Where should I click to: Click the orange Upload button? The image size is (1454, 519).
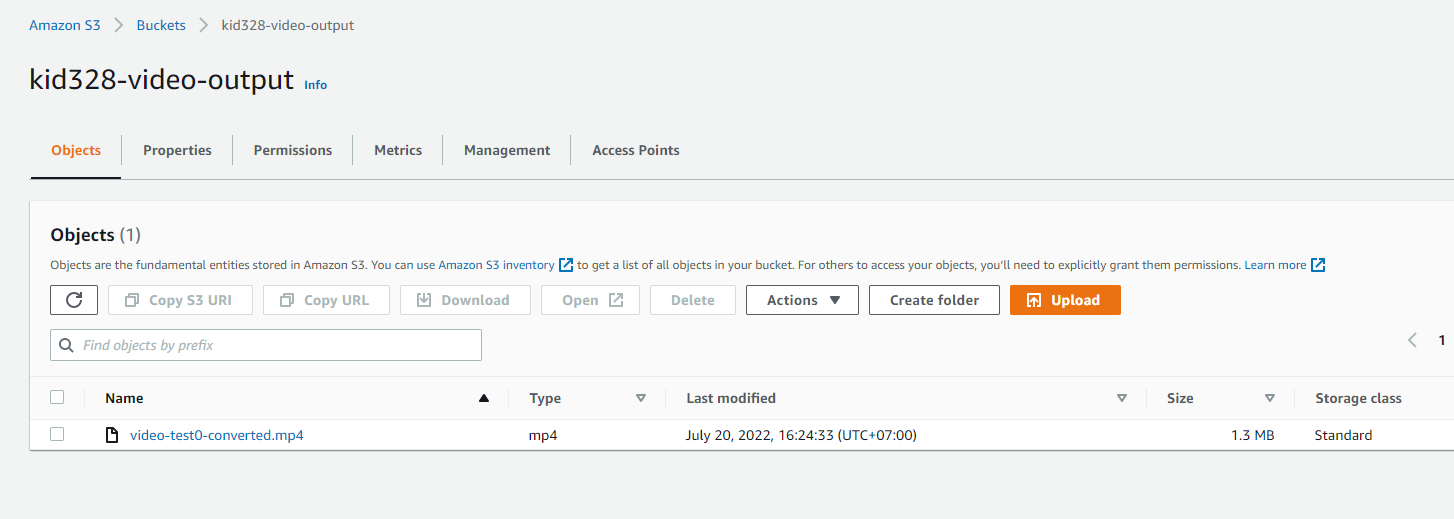(1065, 300)
